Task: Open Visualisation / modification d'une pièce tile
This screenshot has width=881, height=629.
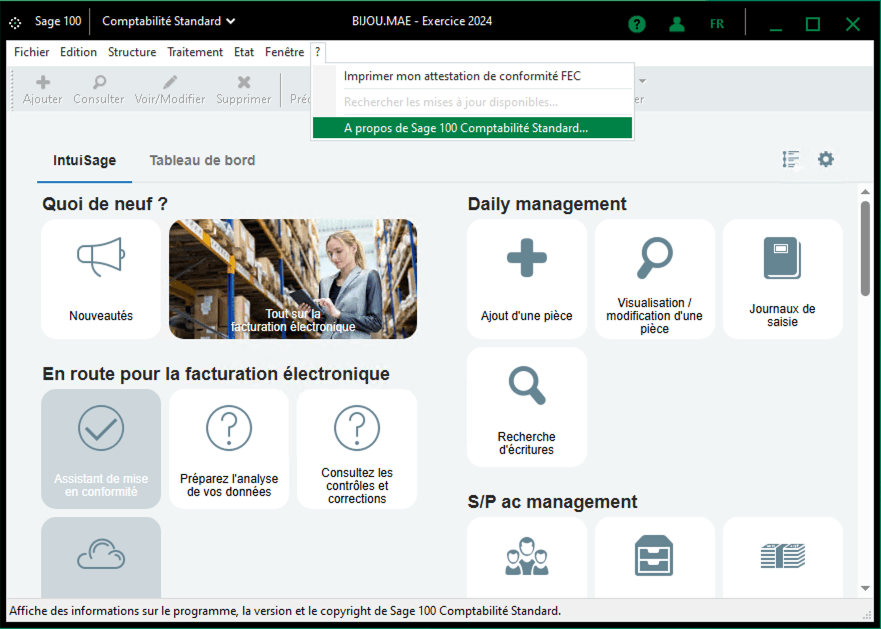Action: (655, 279)
